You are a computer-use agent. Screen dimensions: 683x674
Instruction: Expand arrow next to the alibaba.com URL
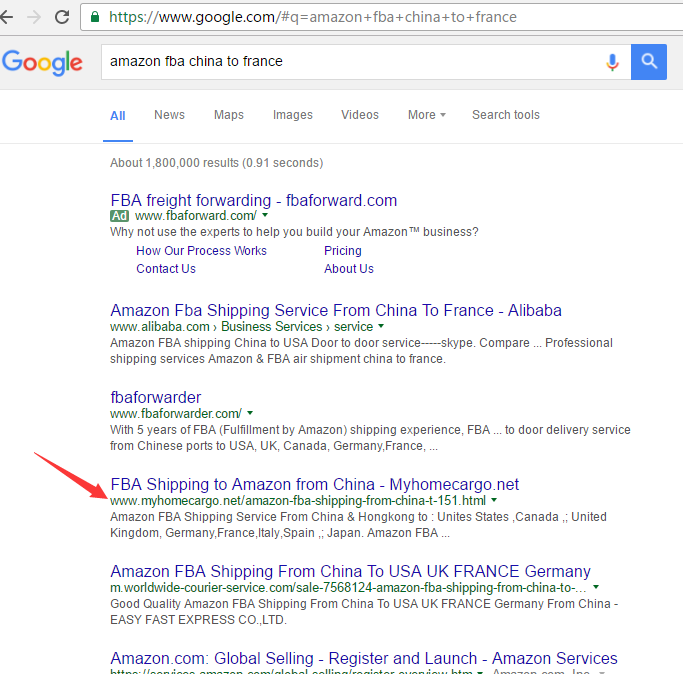tap(381, 326)
